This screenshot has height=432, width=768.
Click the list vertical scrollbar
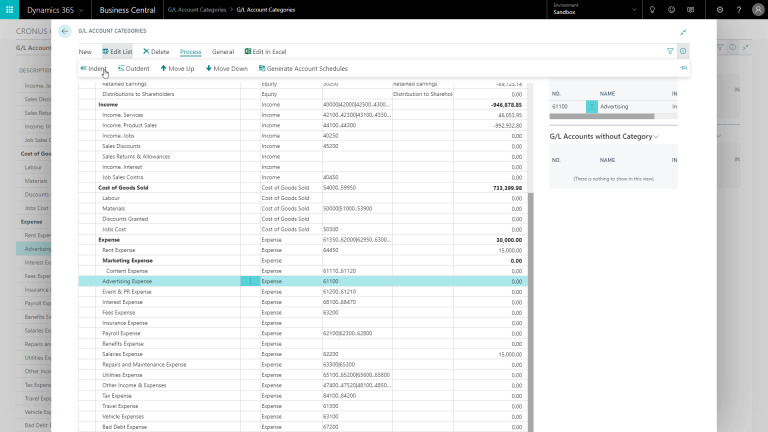530,312
